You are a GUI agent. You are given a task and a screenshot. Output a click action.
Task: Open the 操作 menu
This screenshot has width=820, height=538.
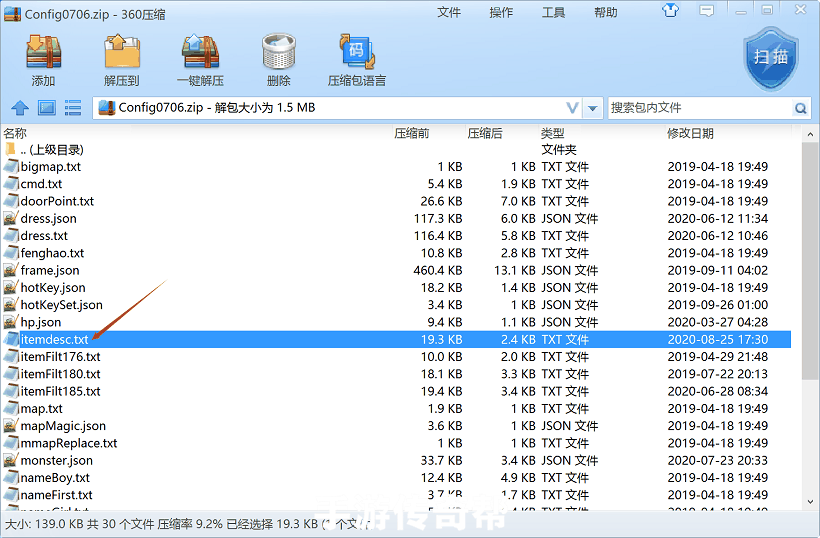coord(501,13)
